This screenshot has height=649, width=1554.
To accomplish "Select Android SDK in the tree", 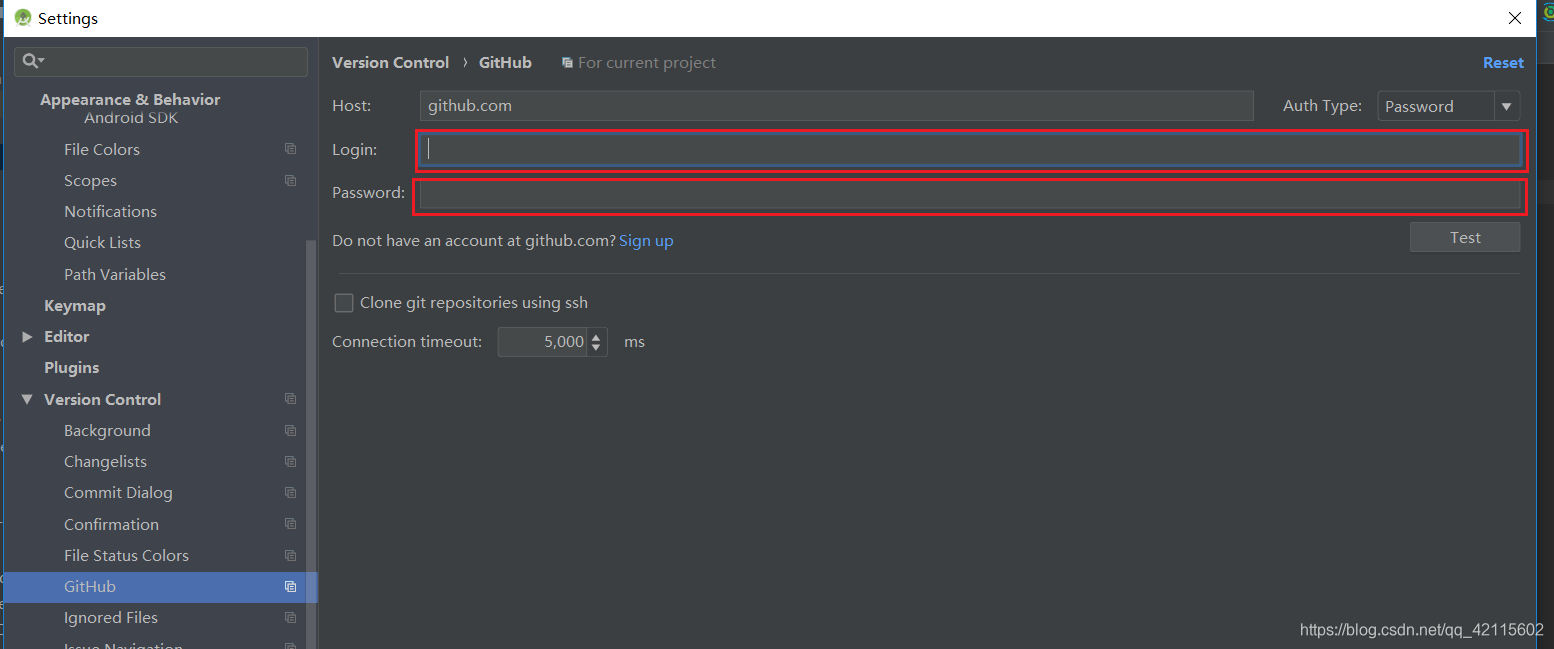I will (x=131, y=118).
